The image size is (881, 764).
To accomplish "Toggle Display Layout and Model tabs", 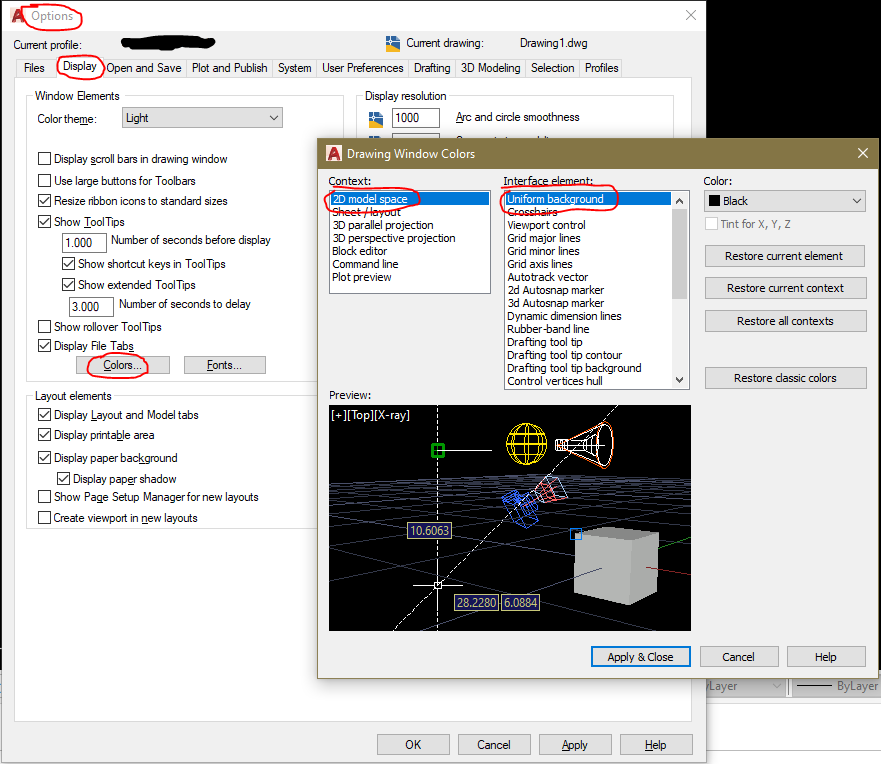I will (x=44, y=415).
